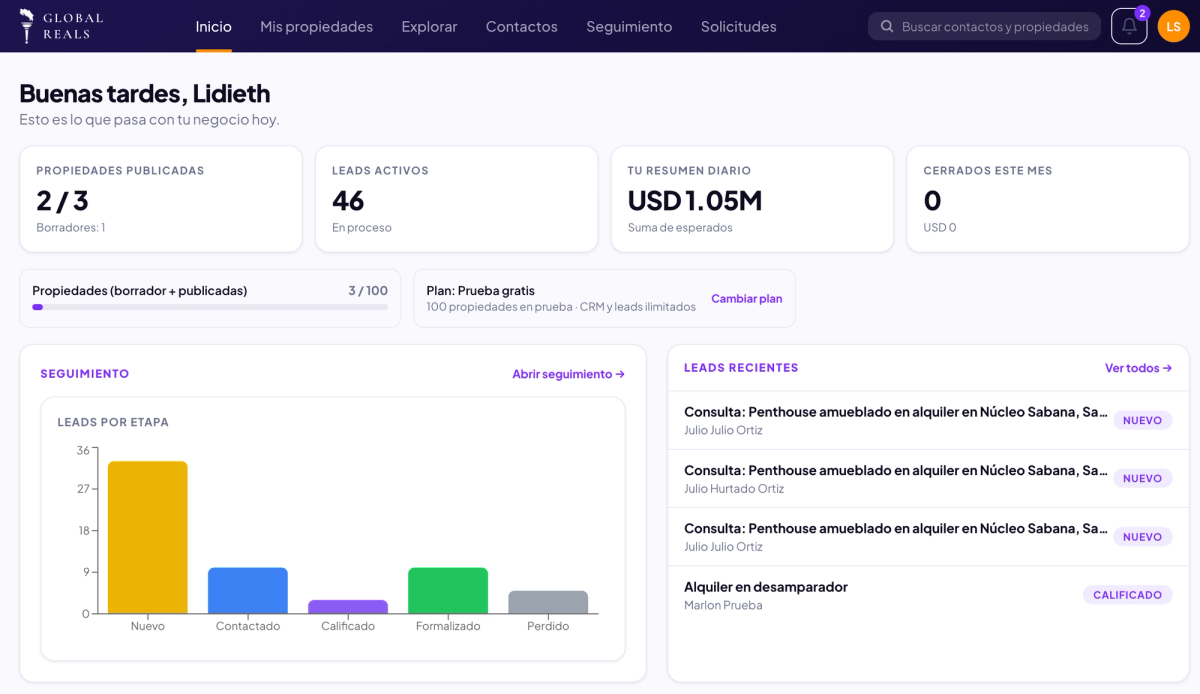This screenshot has height=694, width=1200.
Task: Click the LEADS RECIENTES heading
Action: click(741, 368)
